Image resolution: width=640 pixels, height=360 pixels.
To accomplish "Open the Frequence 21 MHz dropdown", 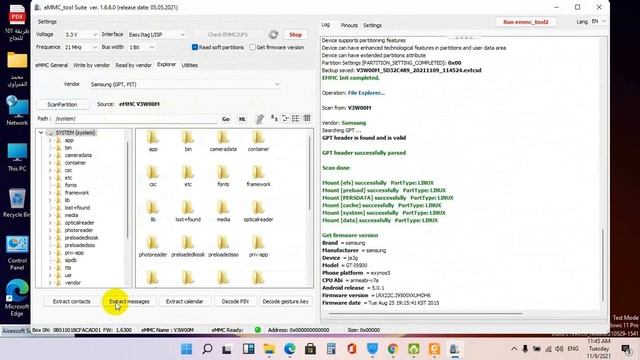I will click(81, 47).
